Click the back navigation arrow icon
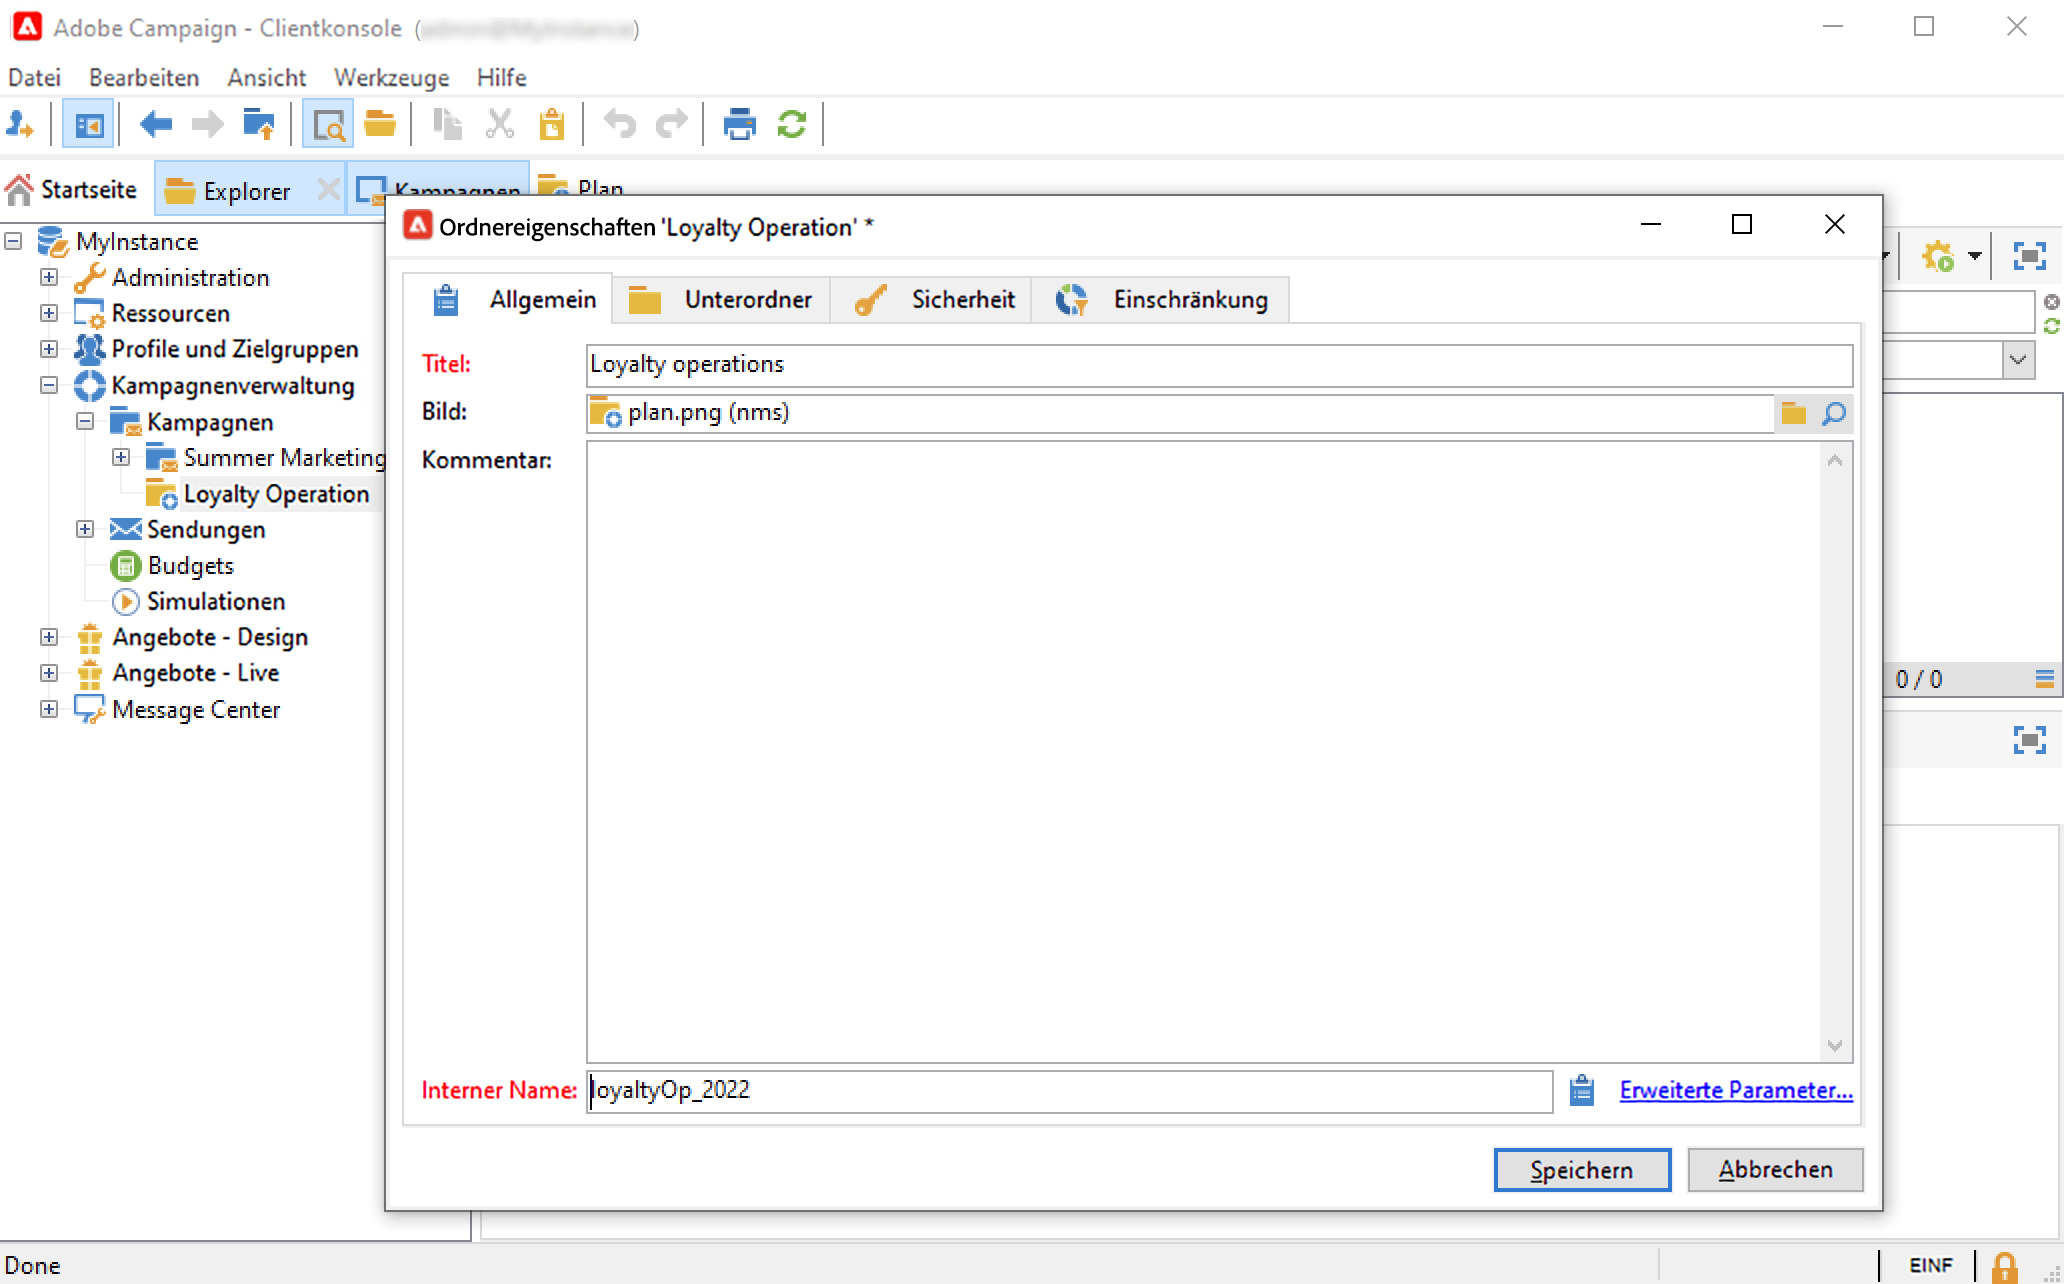The image size is (2064, 1284). pyautogui.click(x=155, y=125)
